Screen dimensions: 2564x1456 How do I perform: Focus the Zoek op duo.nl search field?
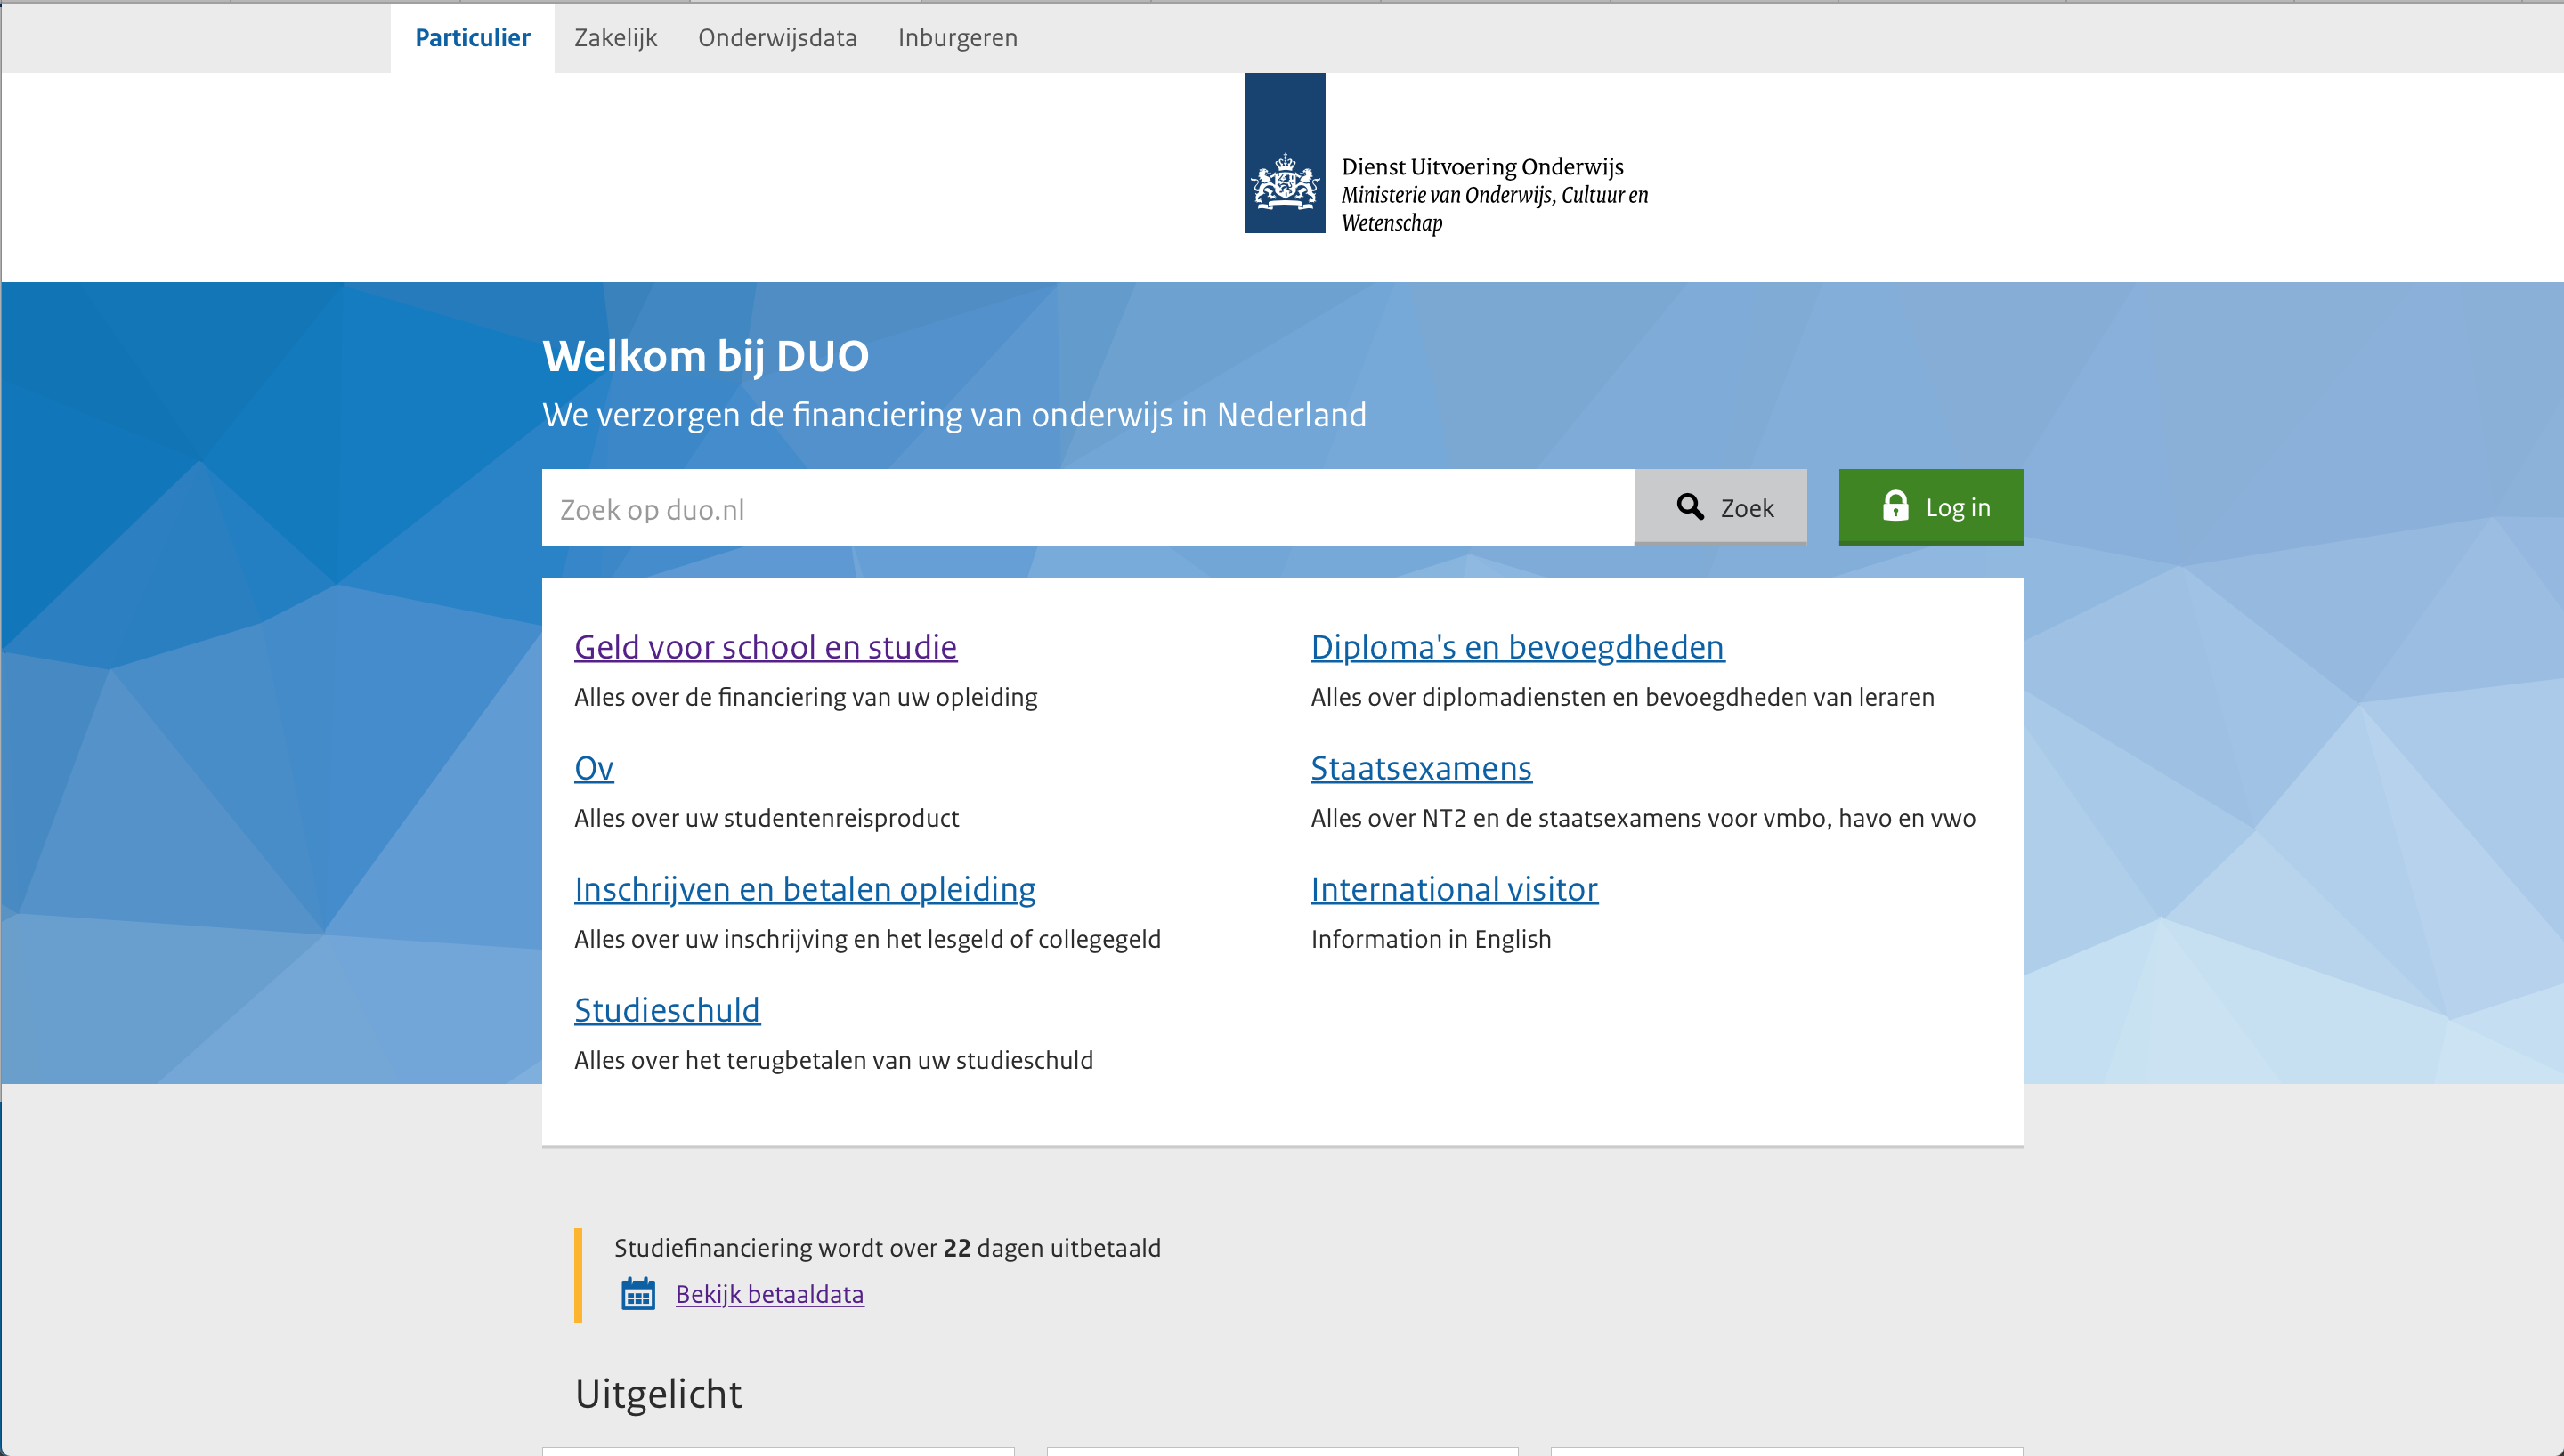point(1087,509)
